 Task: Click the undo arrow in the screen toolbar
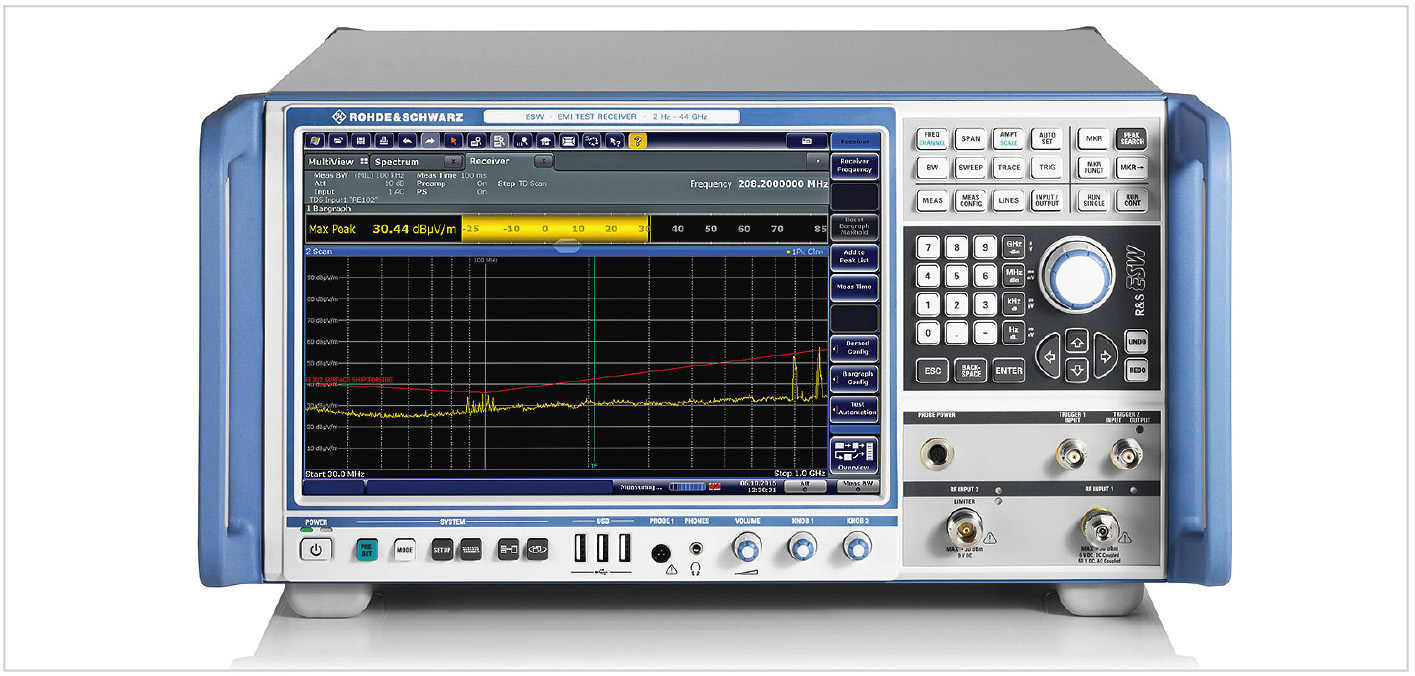(408, 141)
